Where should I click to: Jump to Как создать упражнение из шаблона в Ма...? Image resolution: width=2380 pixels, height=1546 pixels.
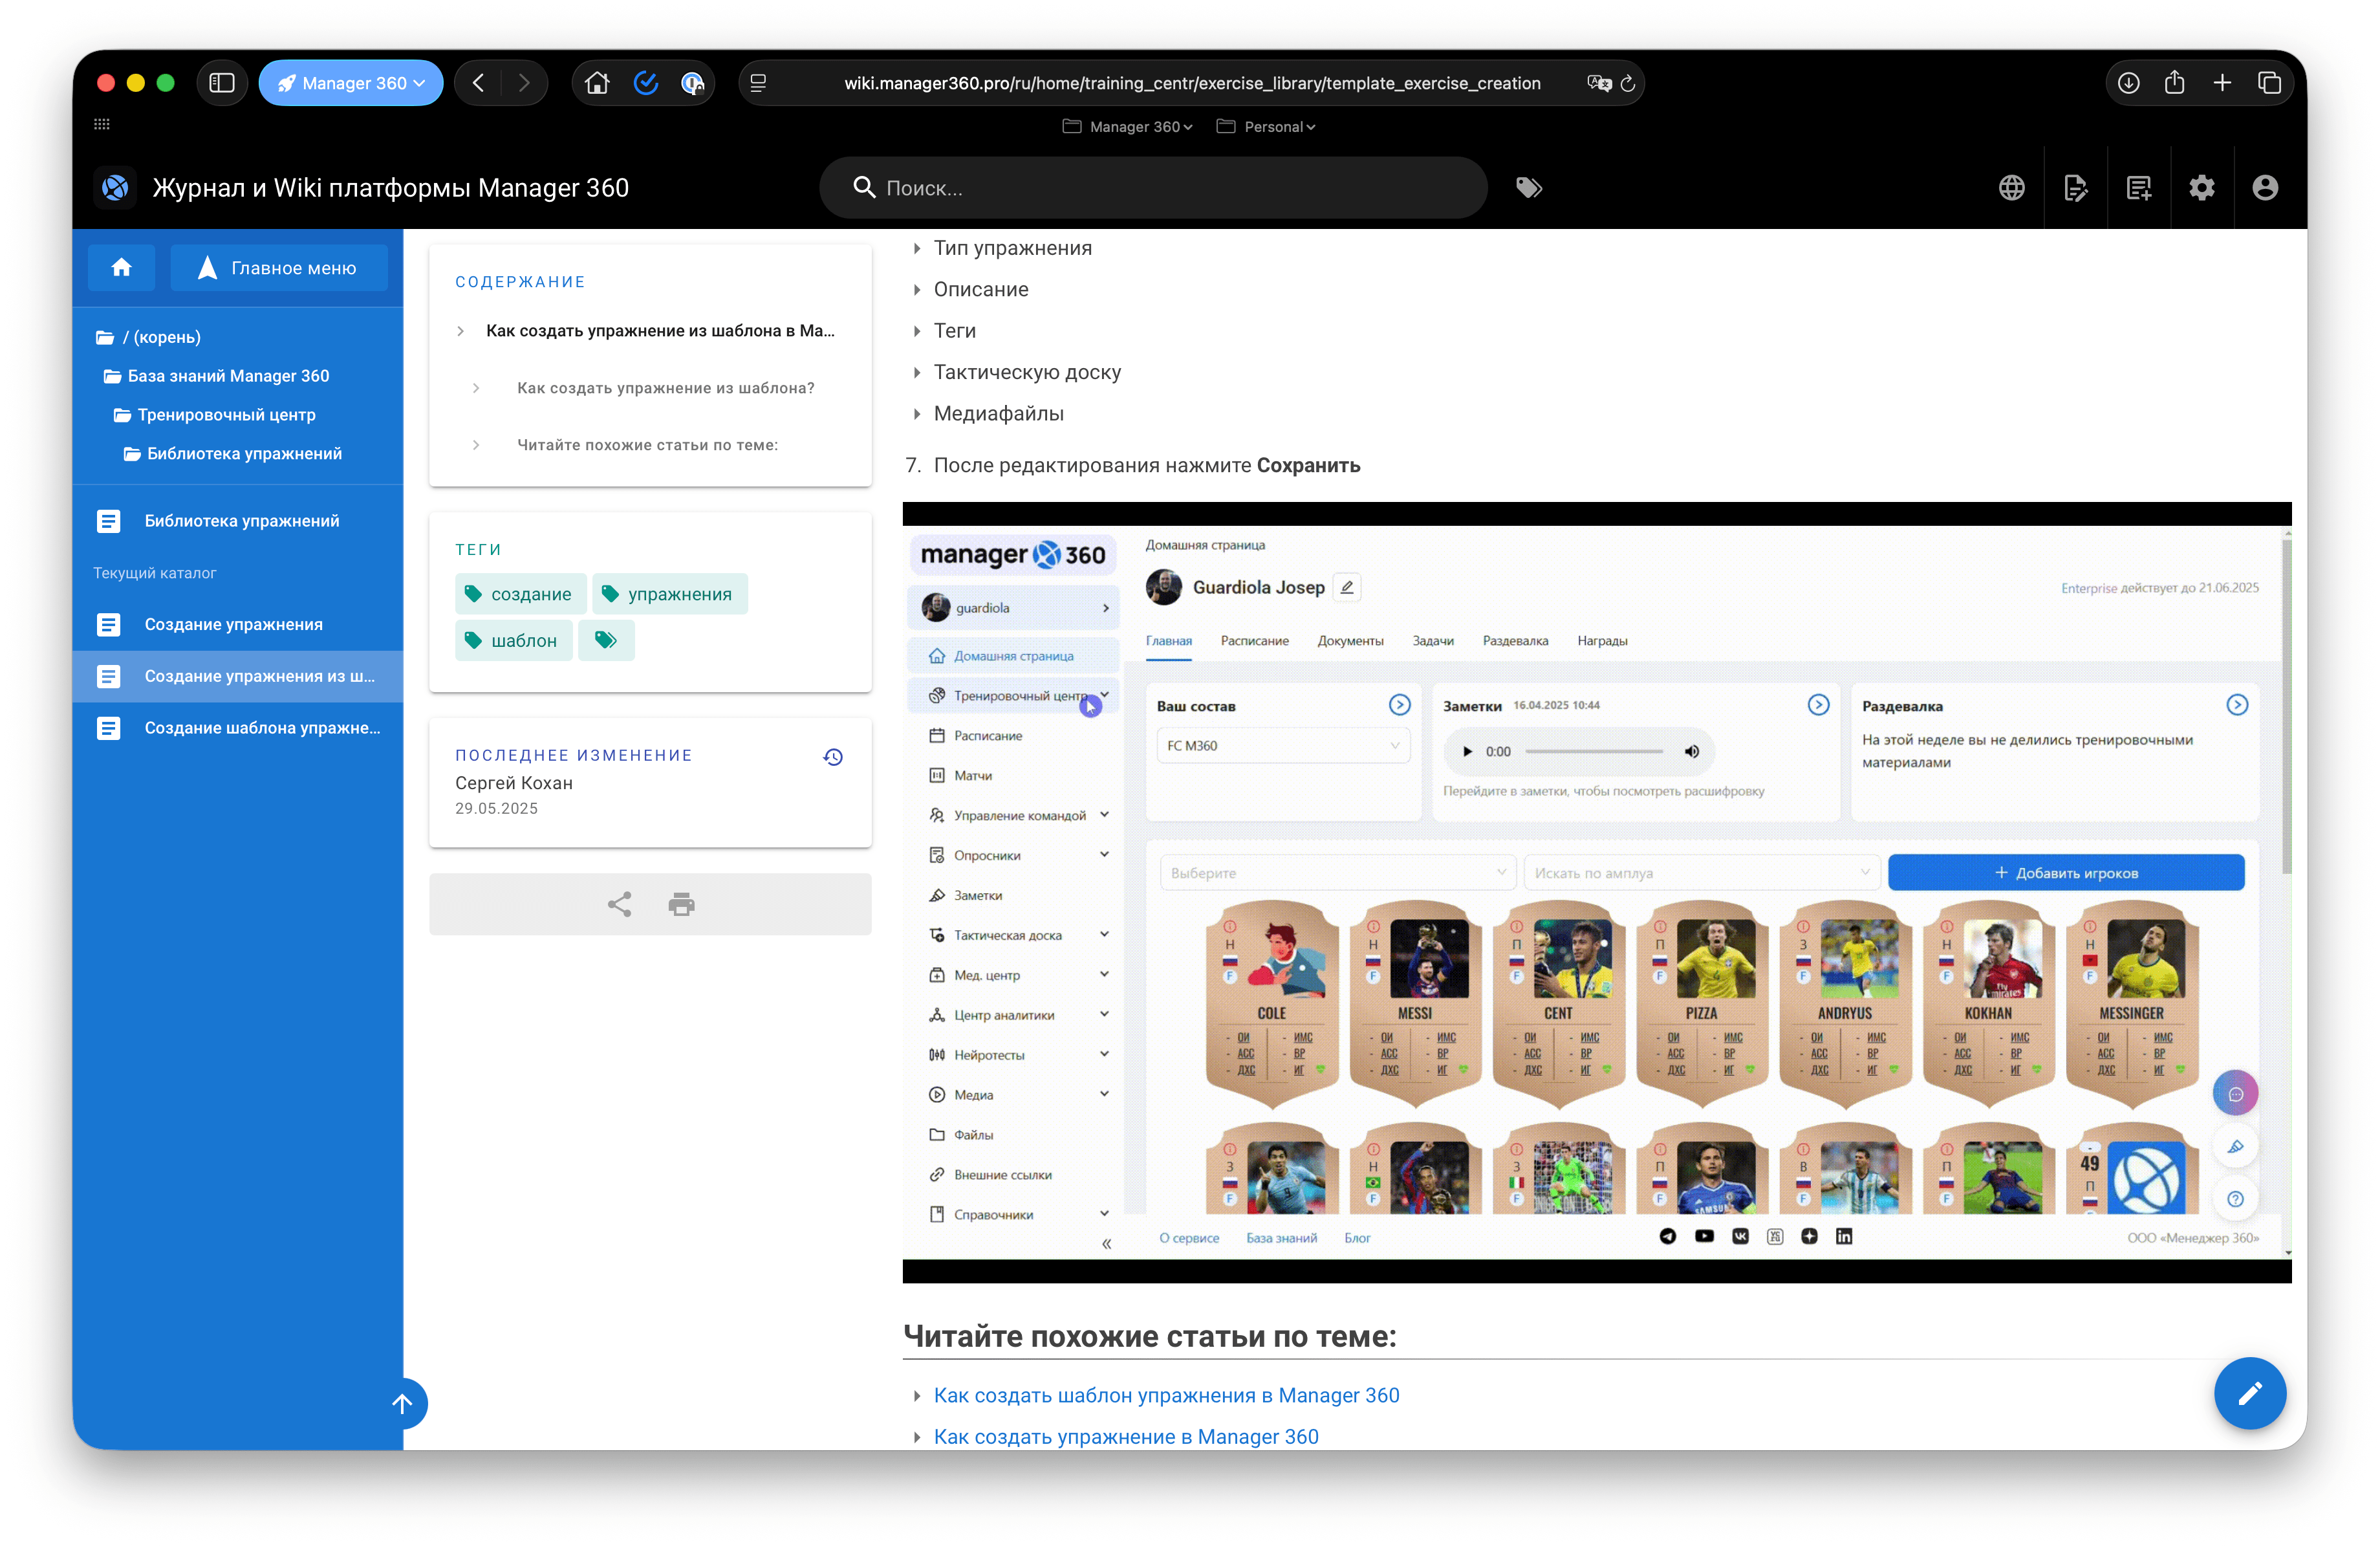click(x=660, y=331)
